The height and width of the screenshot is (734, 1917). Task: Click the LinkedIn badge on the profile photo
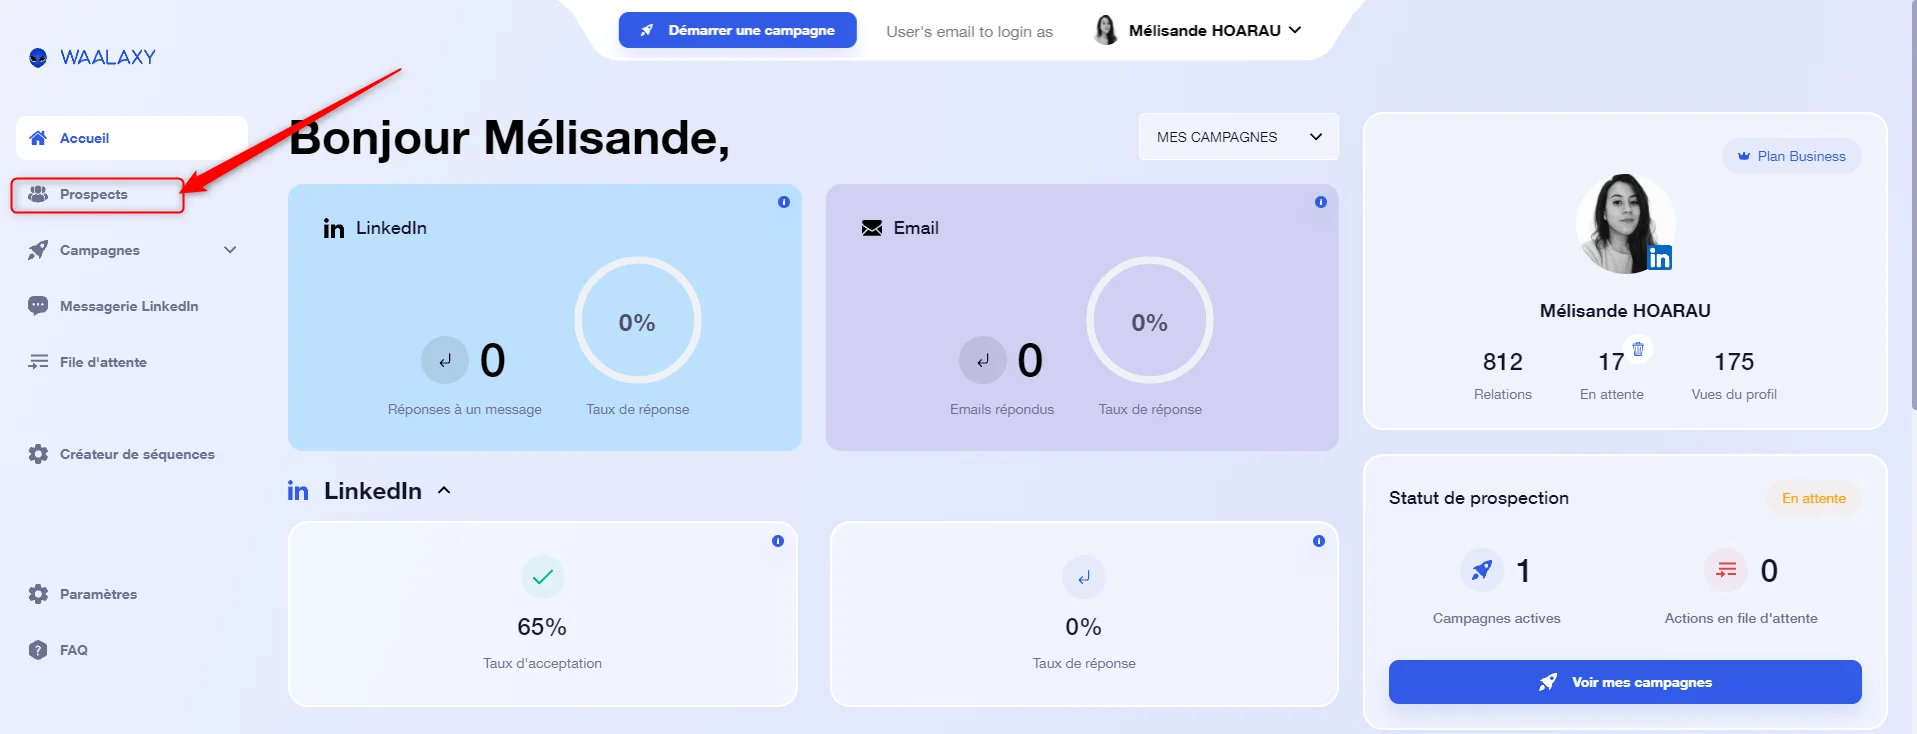click(x=1659, y=258)
